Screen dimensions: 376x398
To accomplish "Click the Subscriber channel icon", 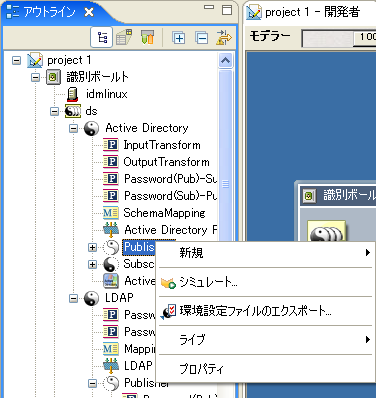I will point(111,264).
